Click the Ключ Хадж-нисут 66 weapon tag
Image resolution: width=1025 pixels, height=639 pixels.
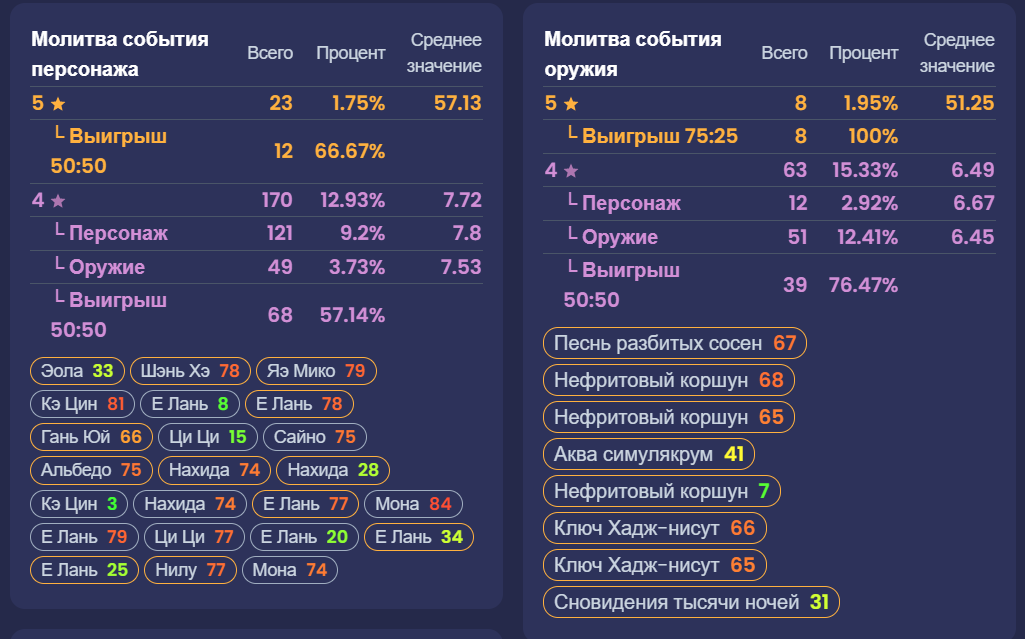(x=654, y=528)
